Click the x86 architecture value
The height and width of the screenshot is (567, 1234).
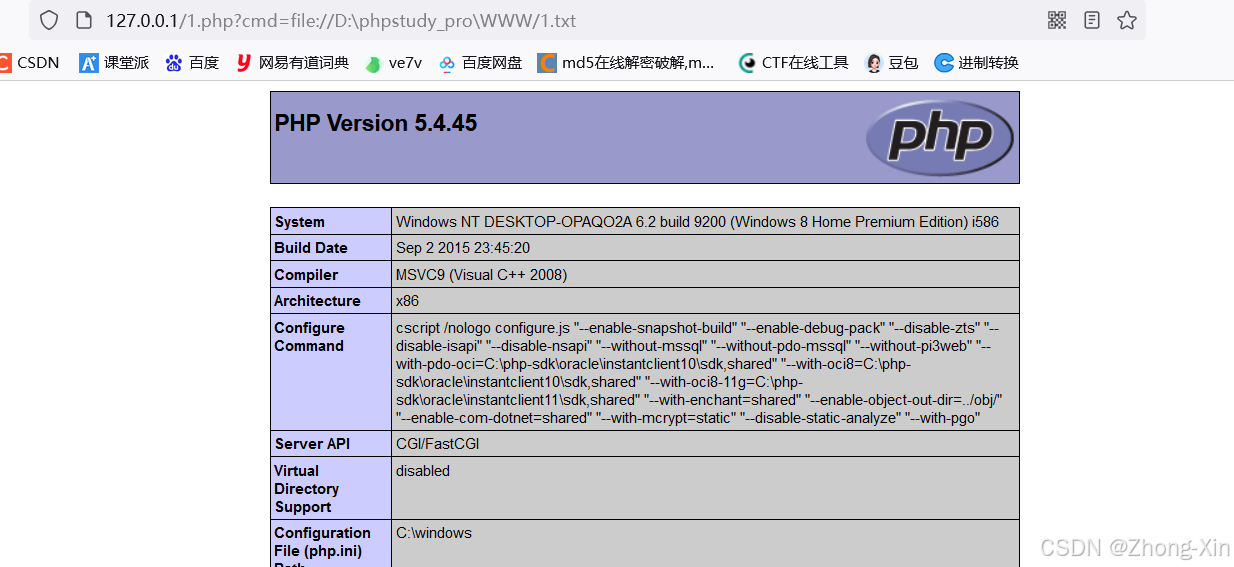[x=407, y=301]
